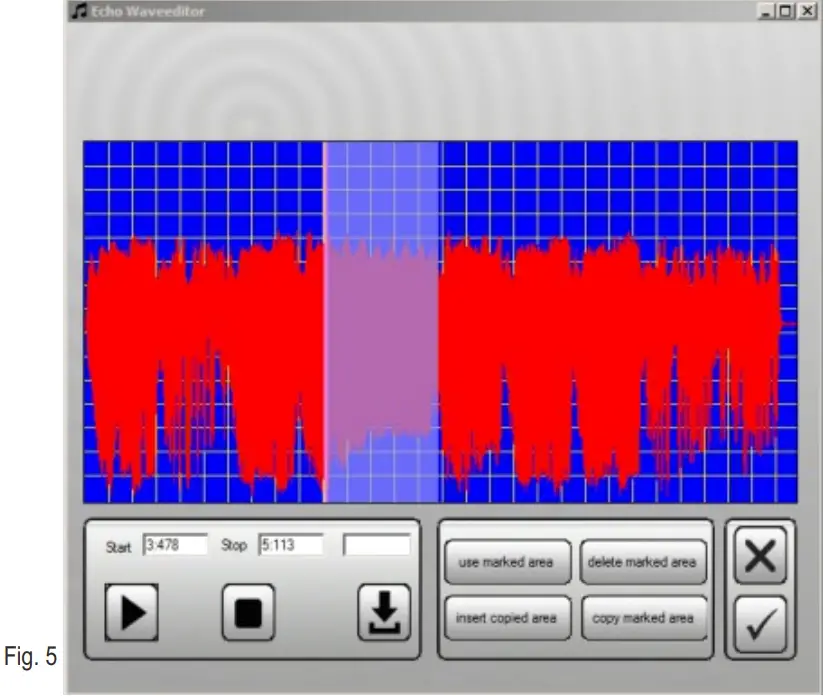Click the 'Echo Waveeditor' title text

[148, 11]
